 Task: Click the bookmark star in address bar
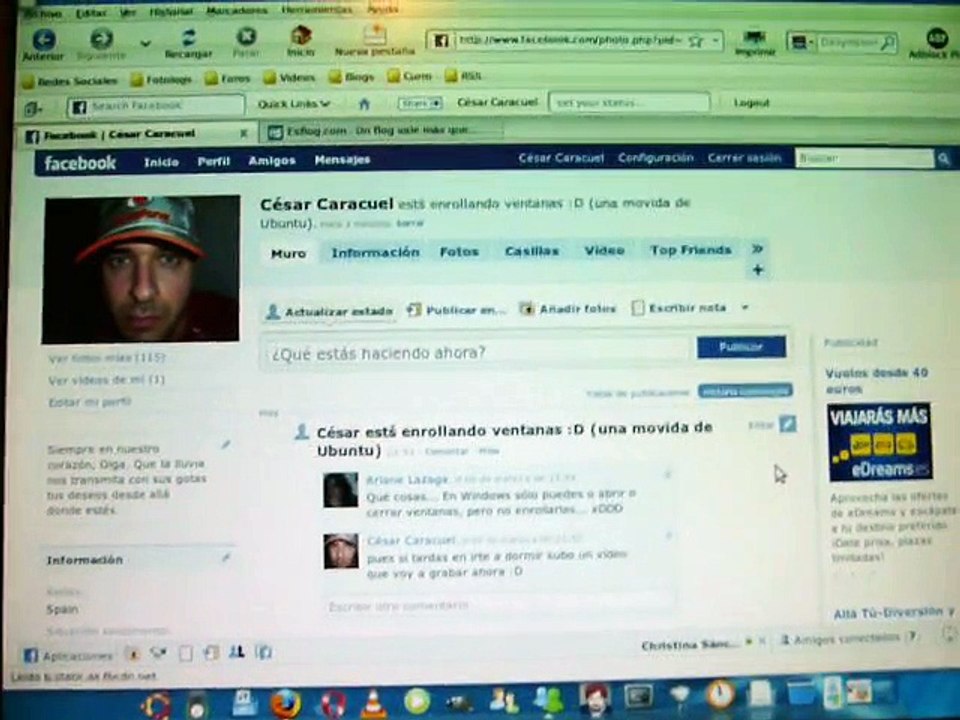[696, 41]
